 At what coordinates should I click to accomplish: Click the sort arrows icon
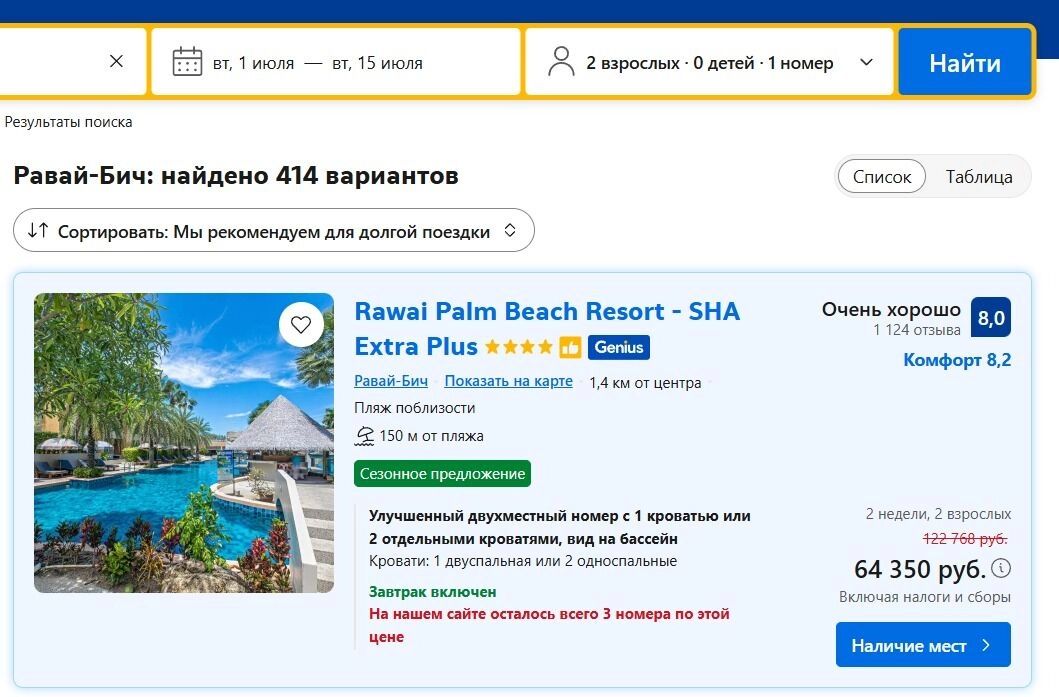[x=38, y=231]
